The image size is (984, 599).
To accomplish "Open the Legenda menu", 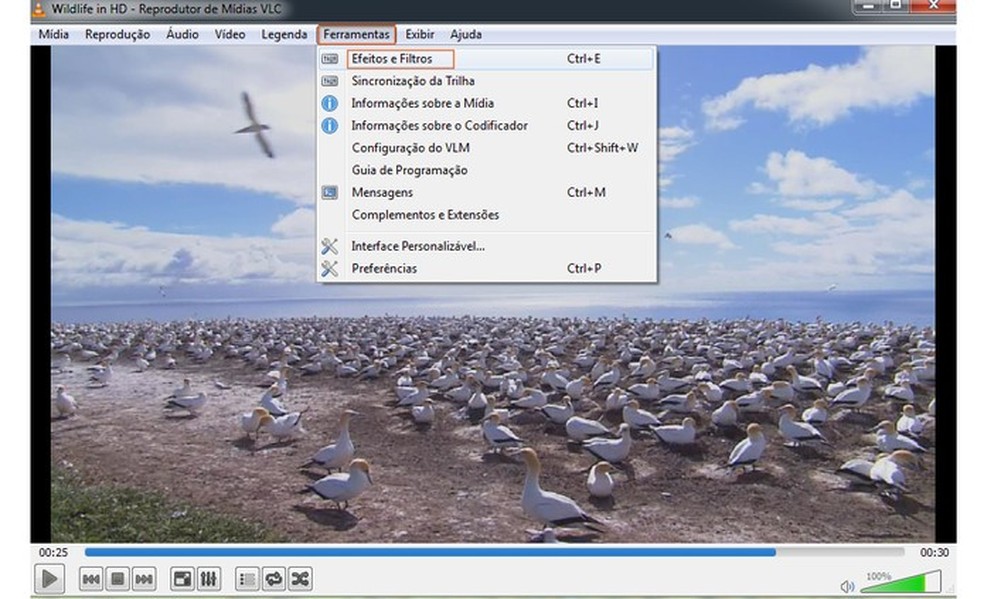I will tap(284, 34).
